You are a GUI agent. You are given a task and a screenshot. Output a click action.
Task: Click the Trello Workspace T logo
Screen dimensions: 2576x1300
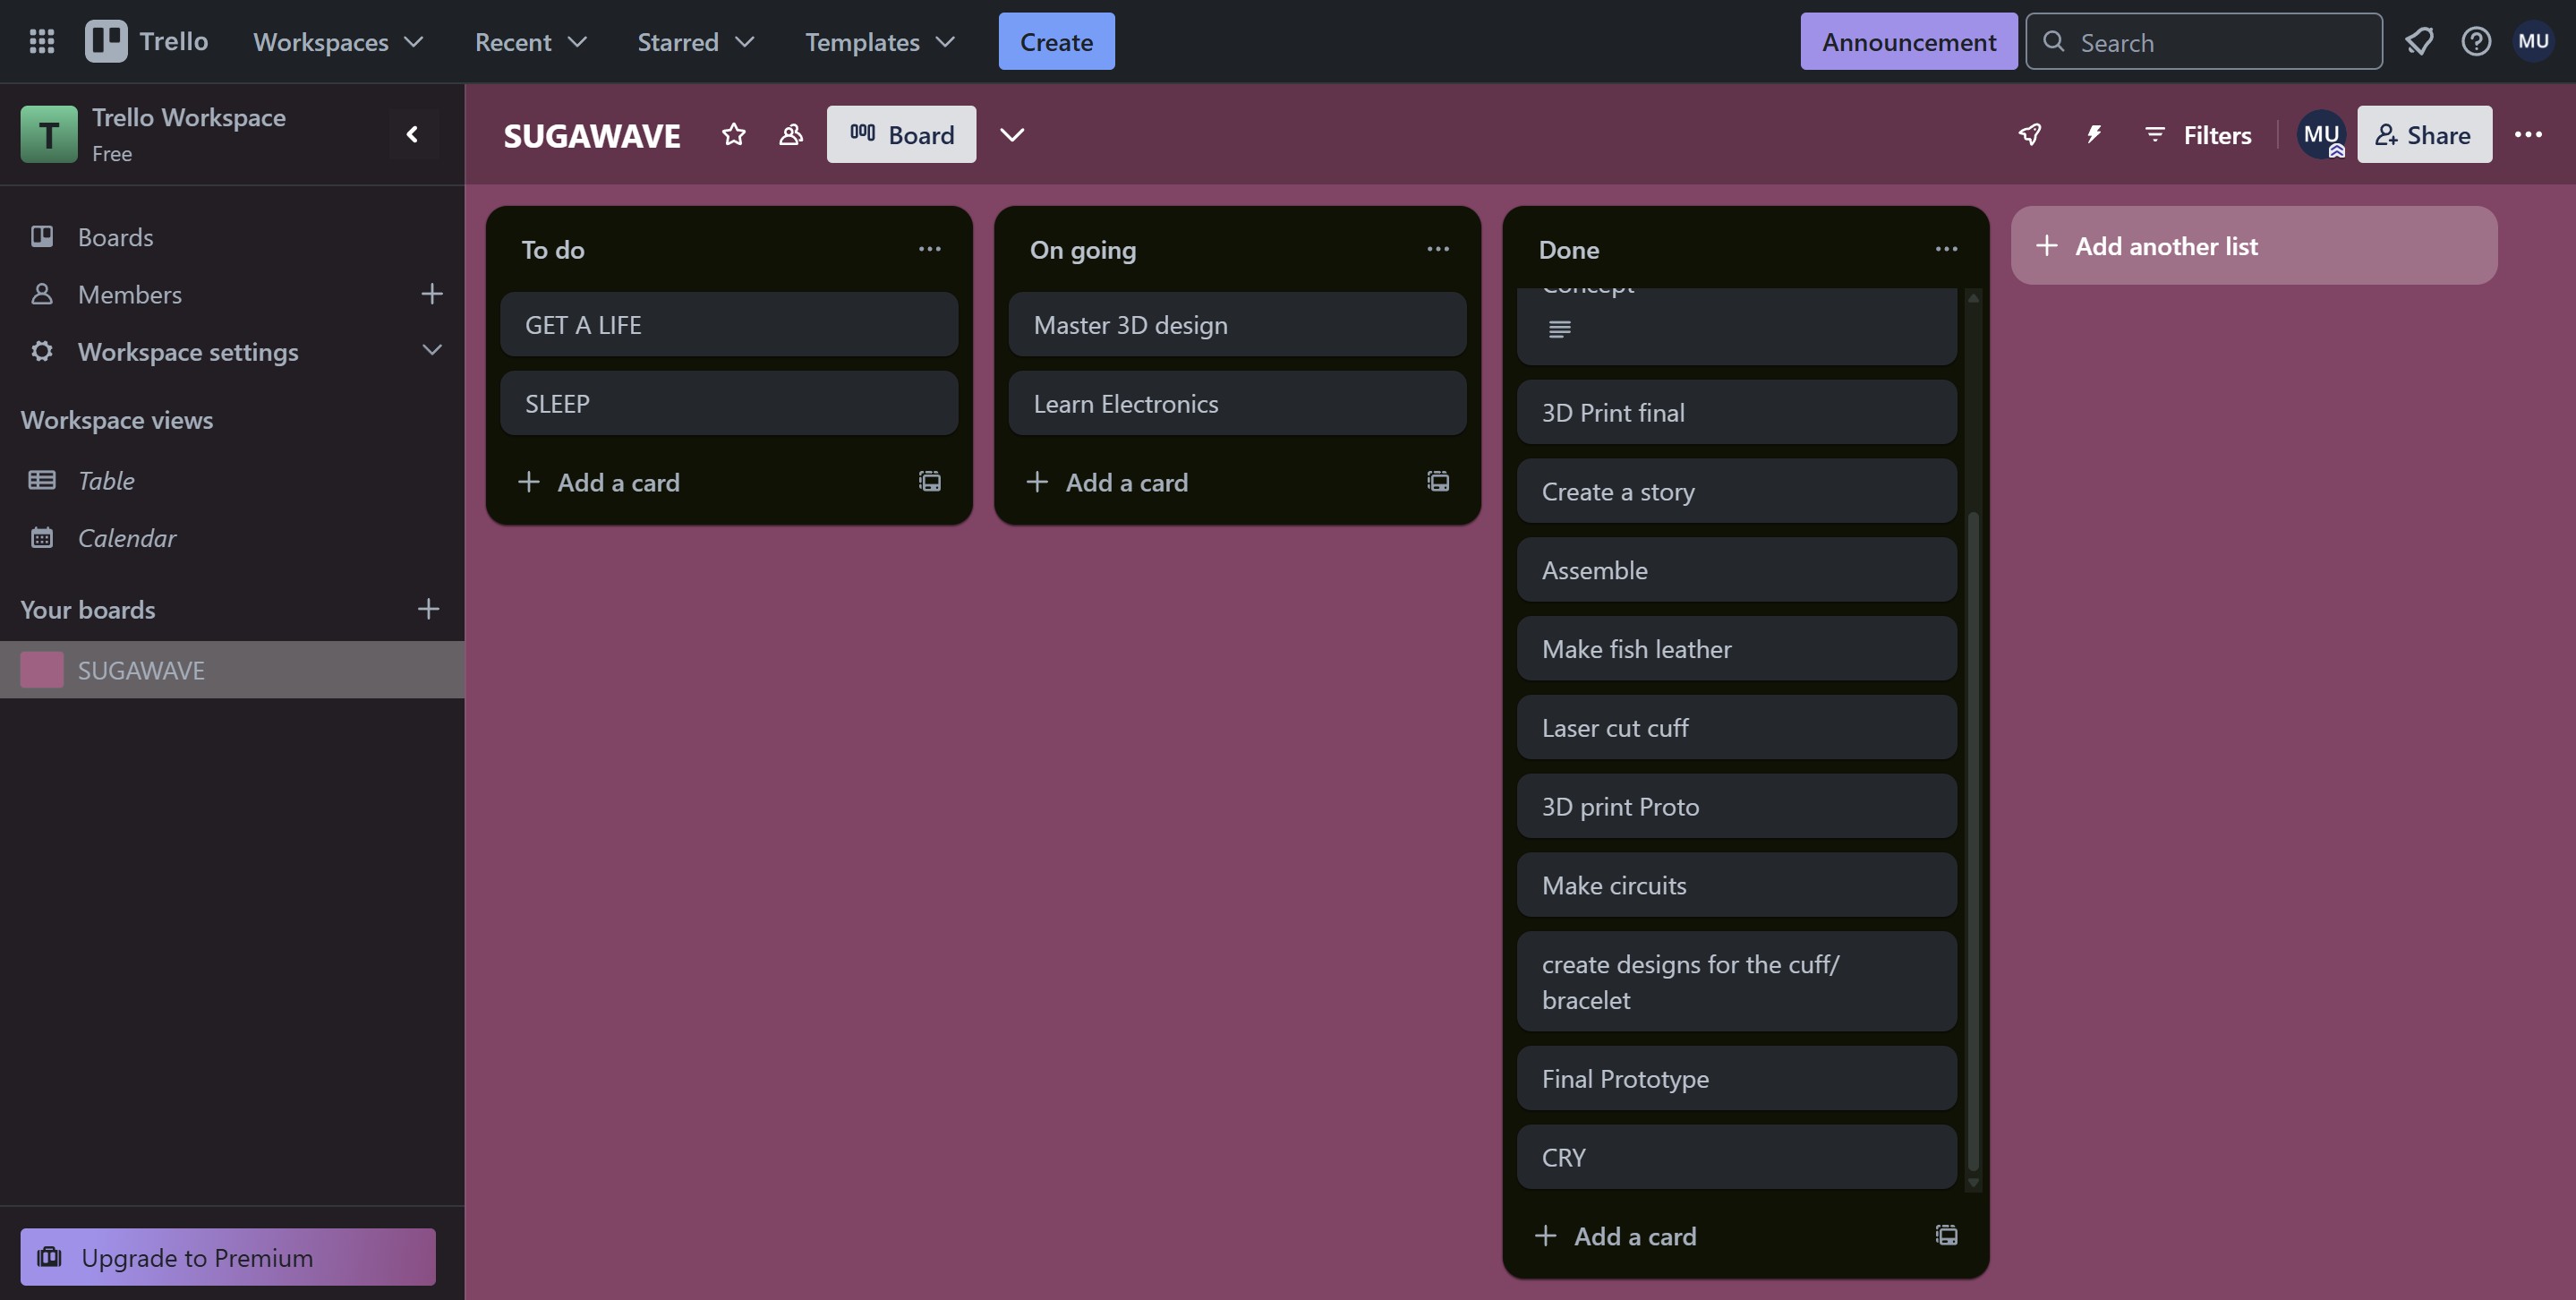(48, 134)
